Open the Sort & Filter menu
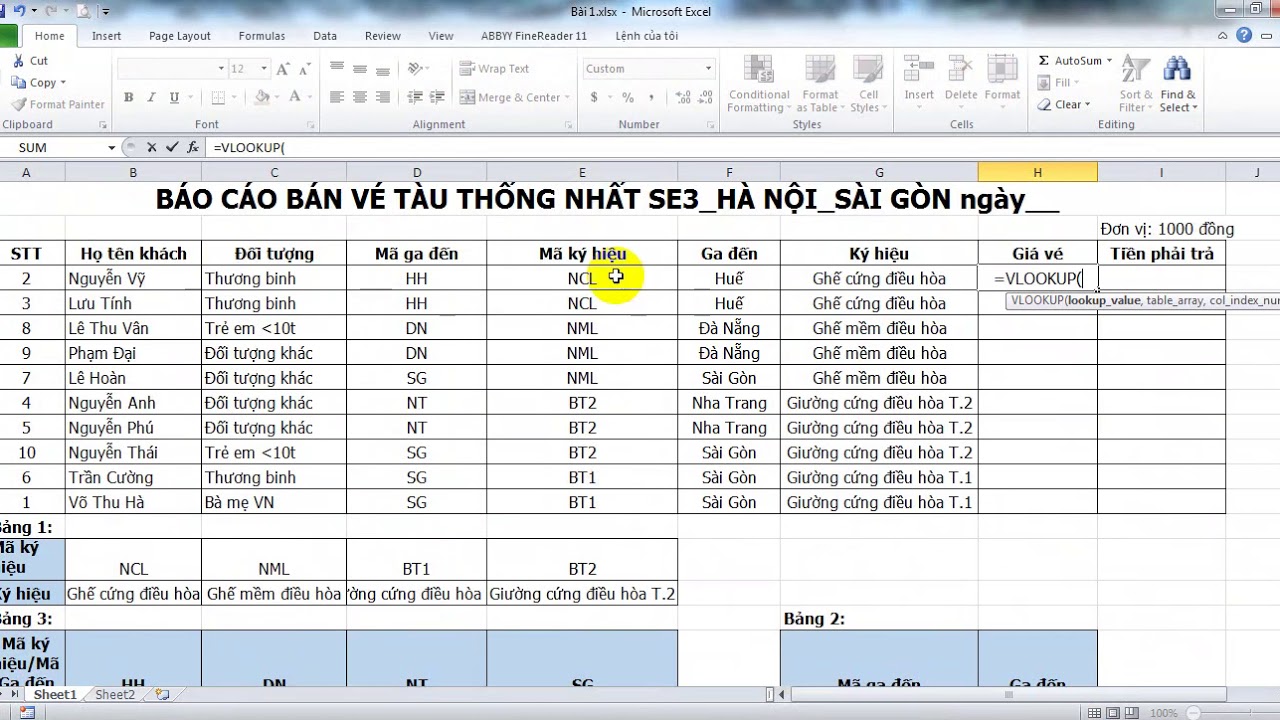The image size is (1280, 720). coord(1136,84)
